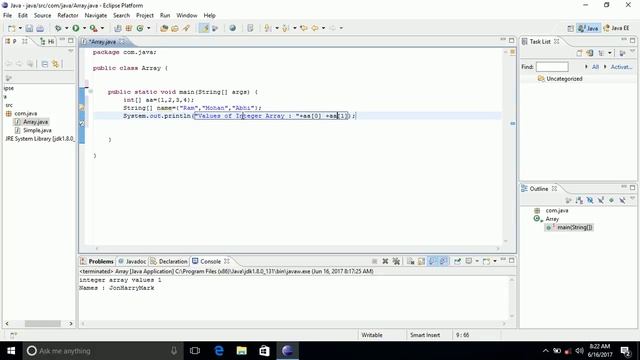Switch to Java EE perspective button
The width and height of the screenshot is (640, 360).
pyautogui.click(x=616, y=28)
